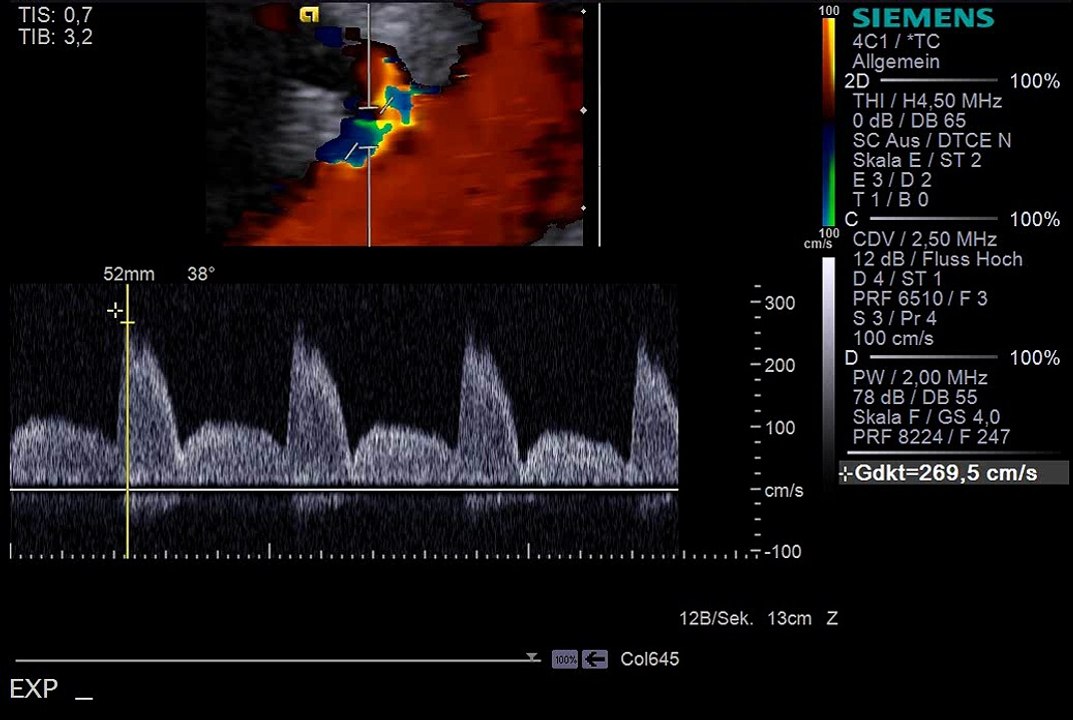Click the caliper symbol before Gdkt value
The width and height of the screenshot is (1073, 720).
coord(846,474)
